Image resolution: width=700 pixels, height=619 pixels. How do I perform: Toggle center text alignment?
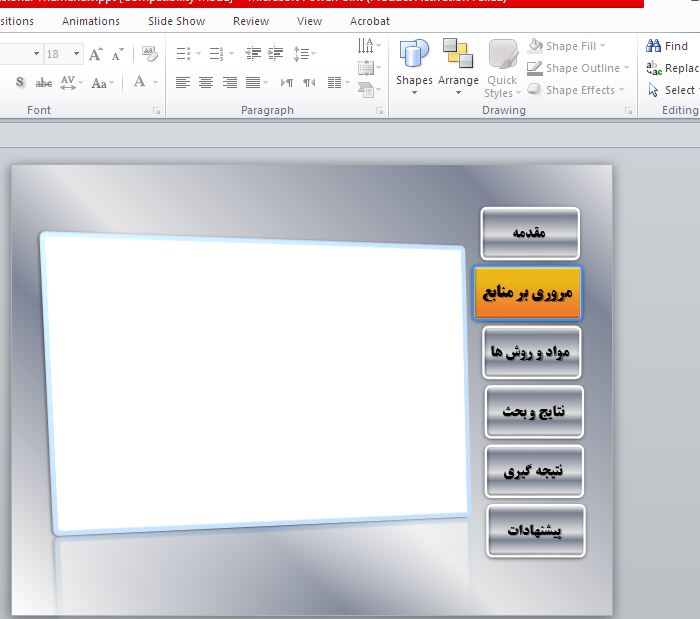tap(206, 83)
